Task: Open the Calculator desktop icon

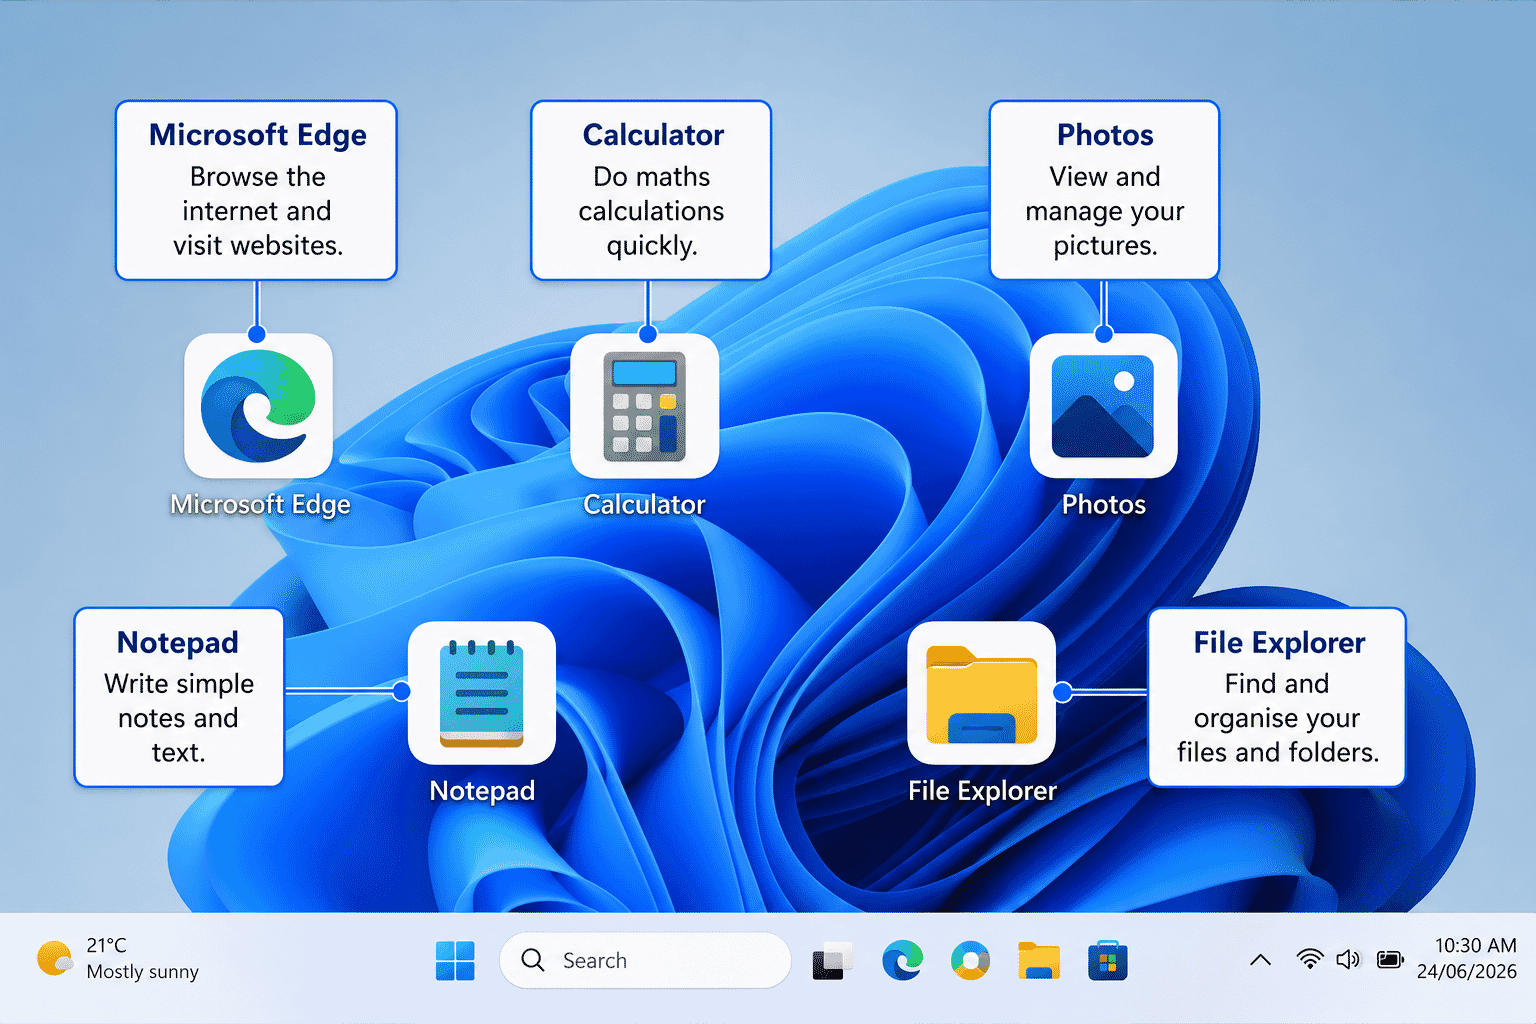Action: [x=644, y=406]
